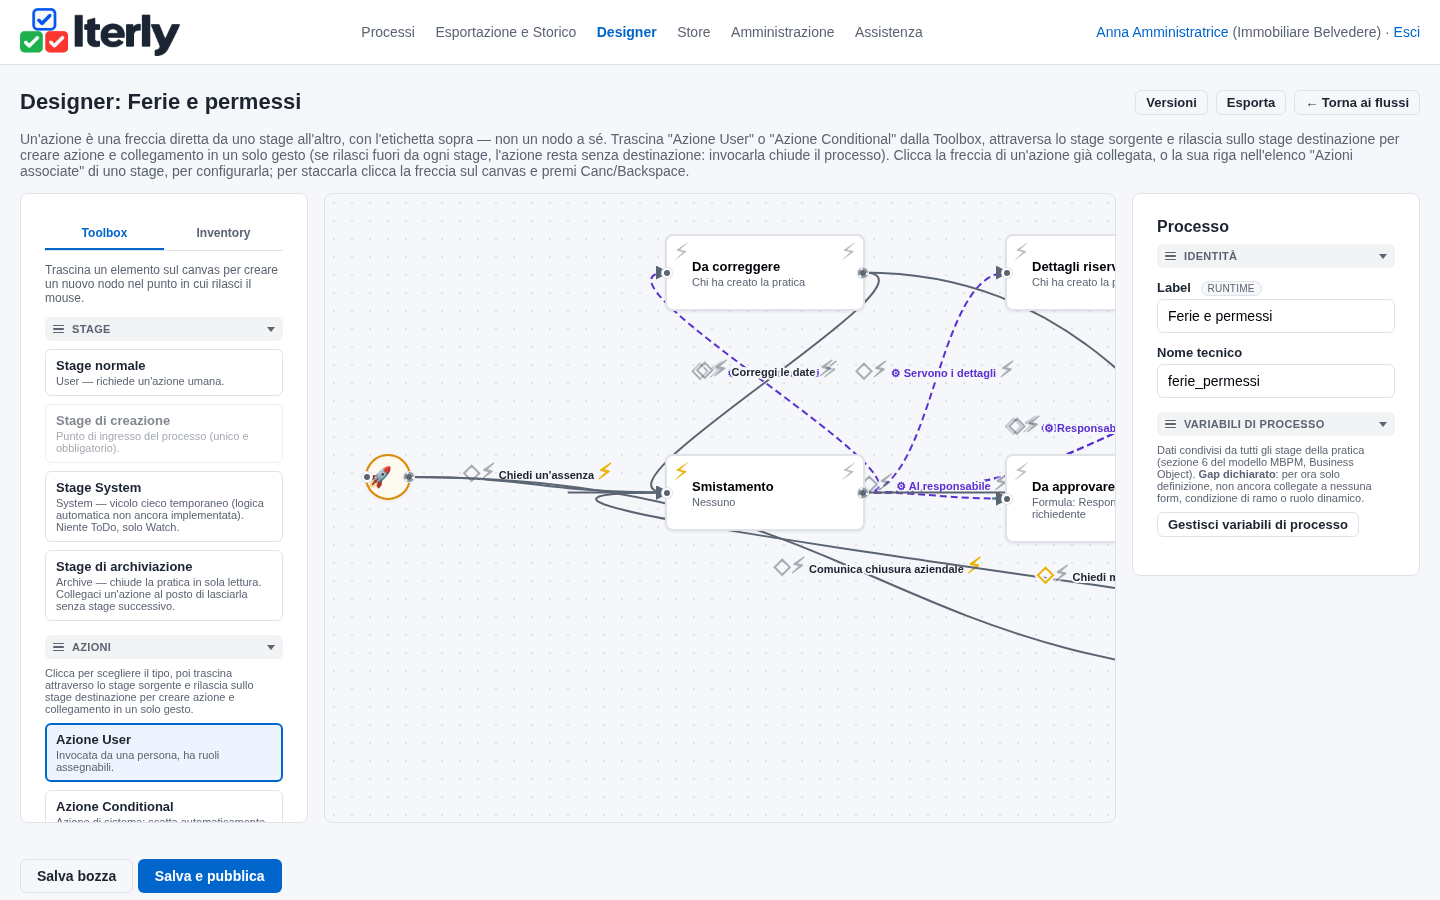Image resolution: width=1440 pixels, height=900 pixels.
Task: Open Gestisci variabili di processo
Action: click(x=1258, y=525)
